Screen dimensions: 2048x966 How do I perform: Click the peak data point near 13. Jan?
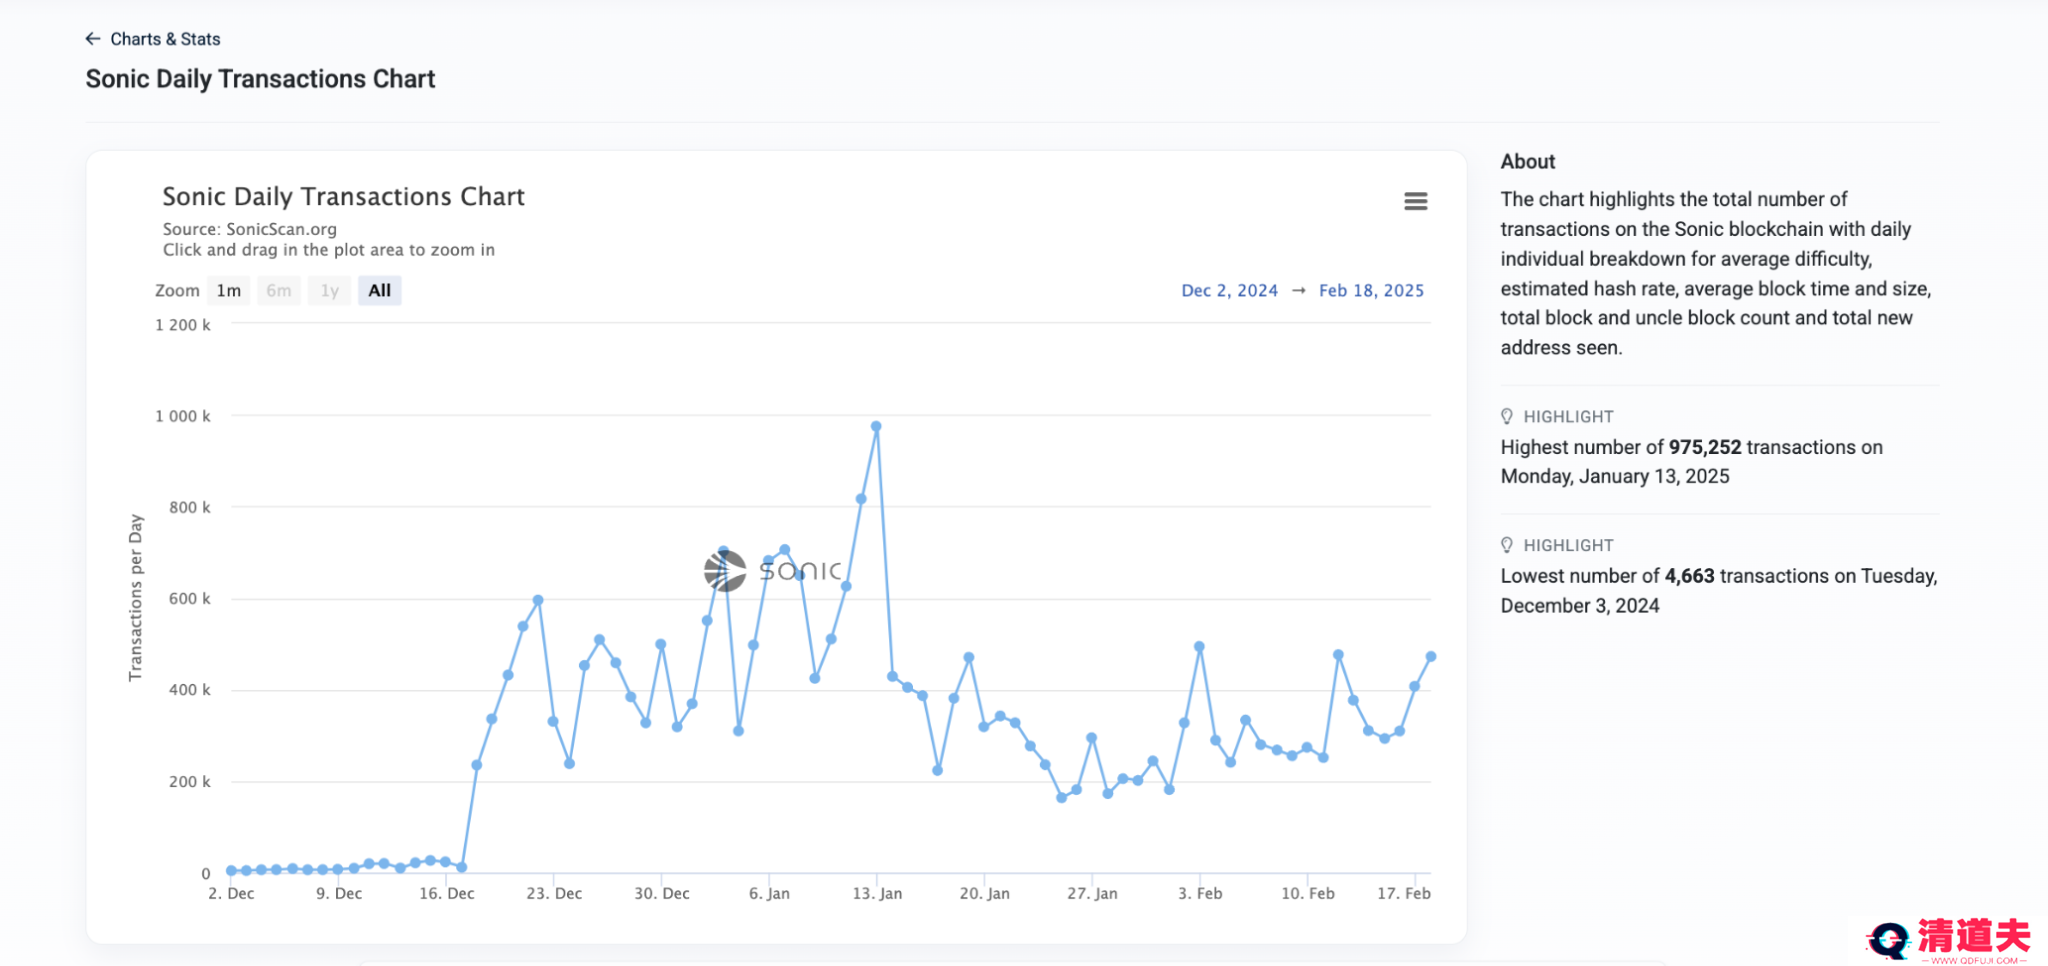(x=876, y=426)
